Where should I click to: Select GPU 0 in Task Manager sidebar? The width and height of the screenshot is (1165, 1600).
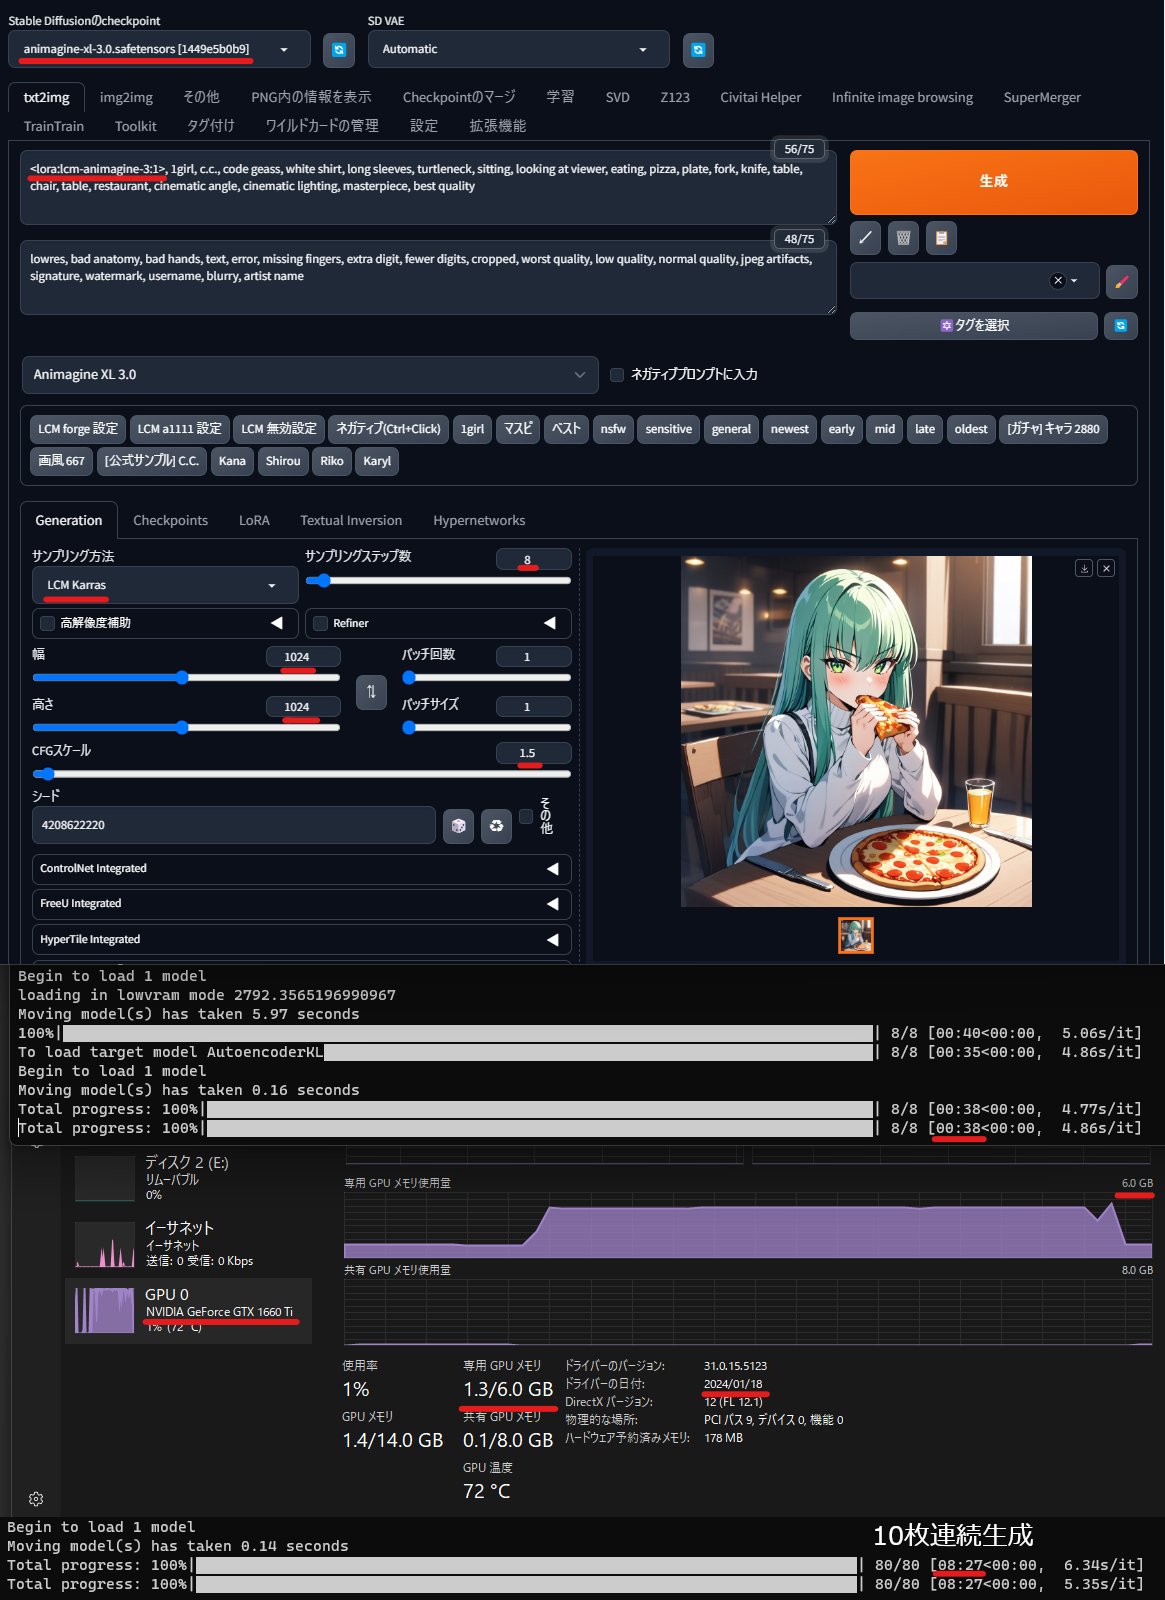tap(189, 1311)
